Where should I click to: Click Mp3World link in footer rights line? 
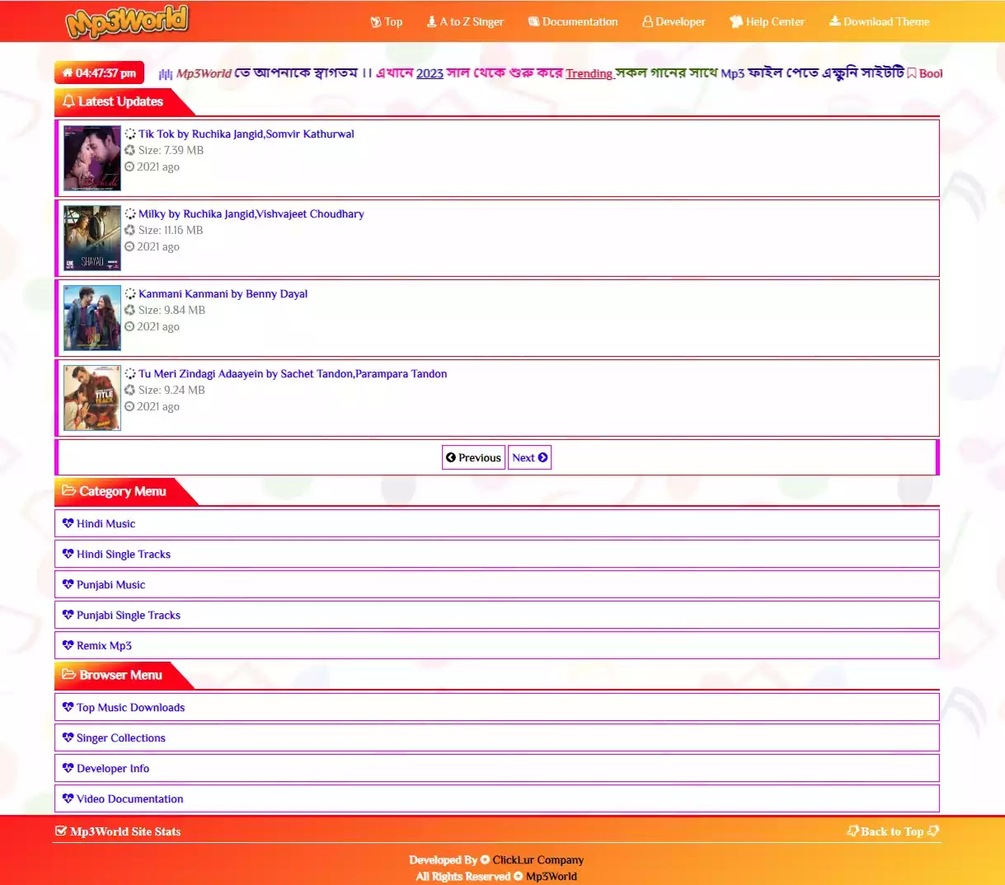[x=551, y=877]
